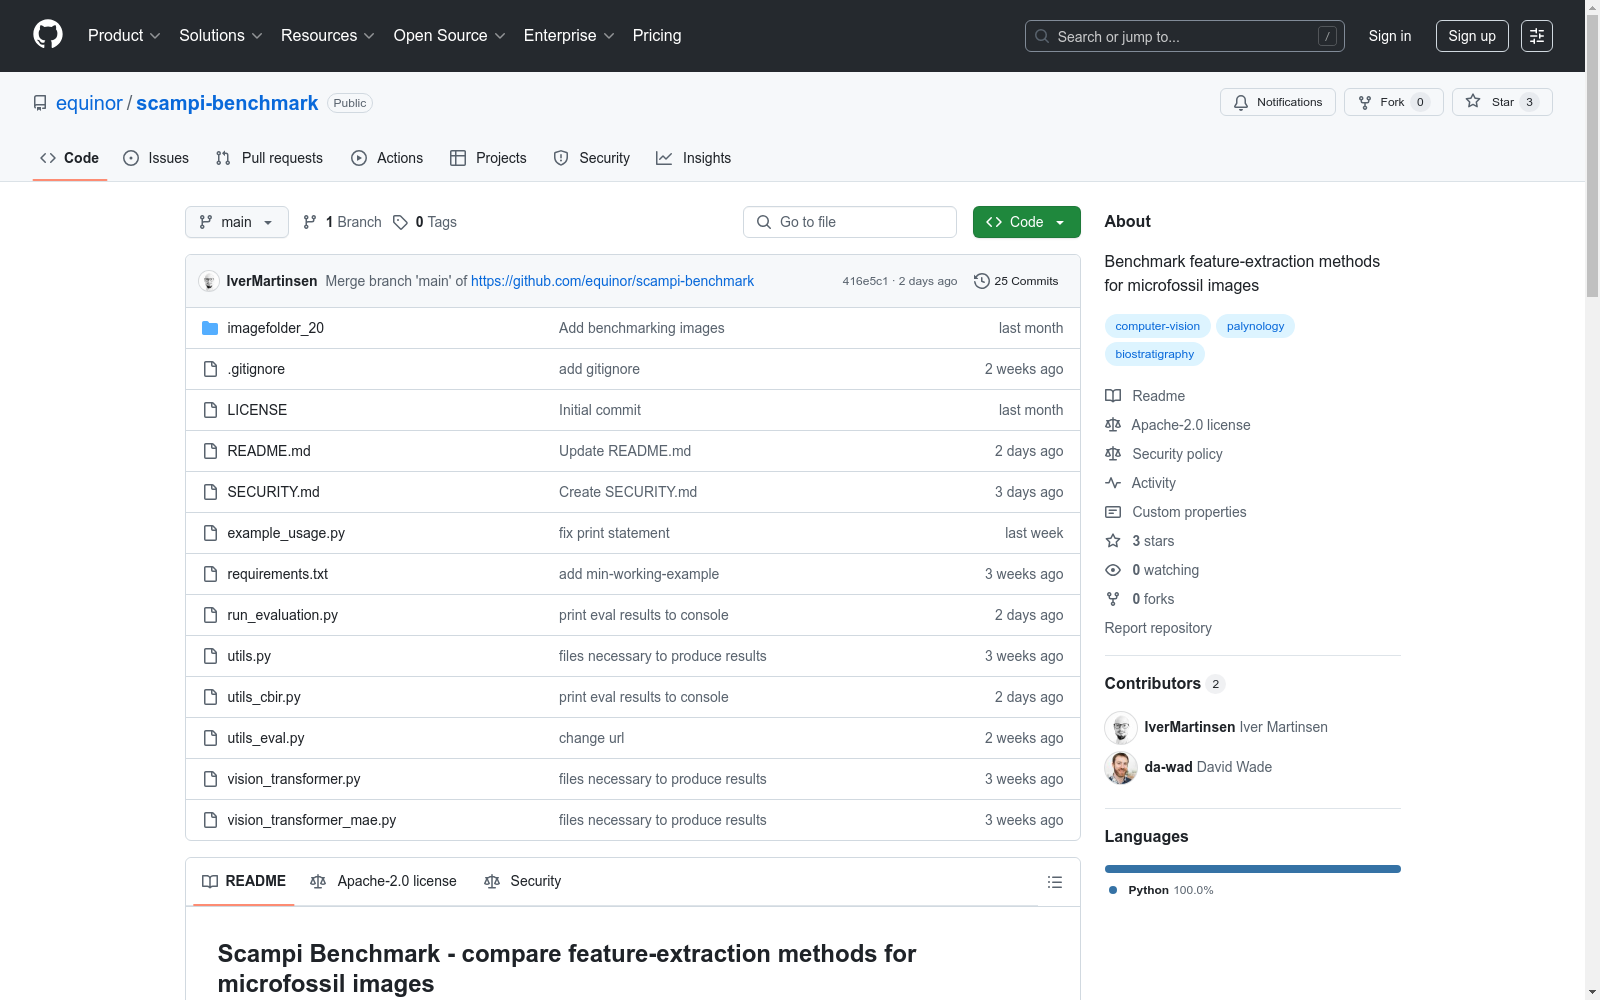Viewport: 1600px width, 1000px height.
Task: Click the Python language bar
Action: [1253, 869]
